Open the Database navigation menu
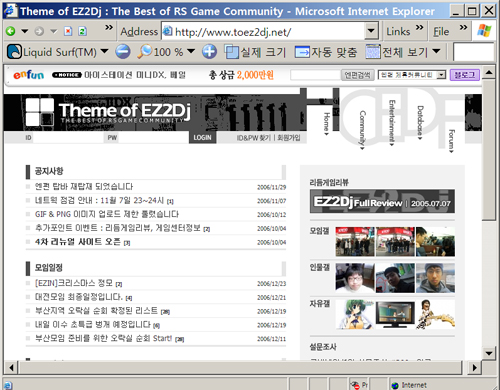 click(x=420, y=122)
